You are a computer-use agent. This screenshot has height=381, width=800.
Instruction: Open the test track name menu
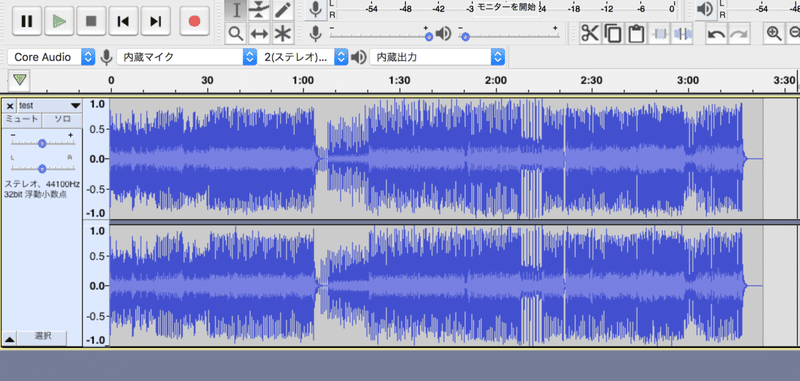point(49,106)
